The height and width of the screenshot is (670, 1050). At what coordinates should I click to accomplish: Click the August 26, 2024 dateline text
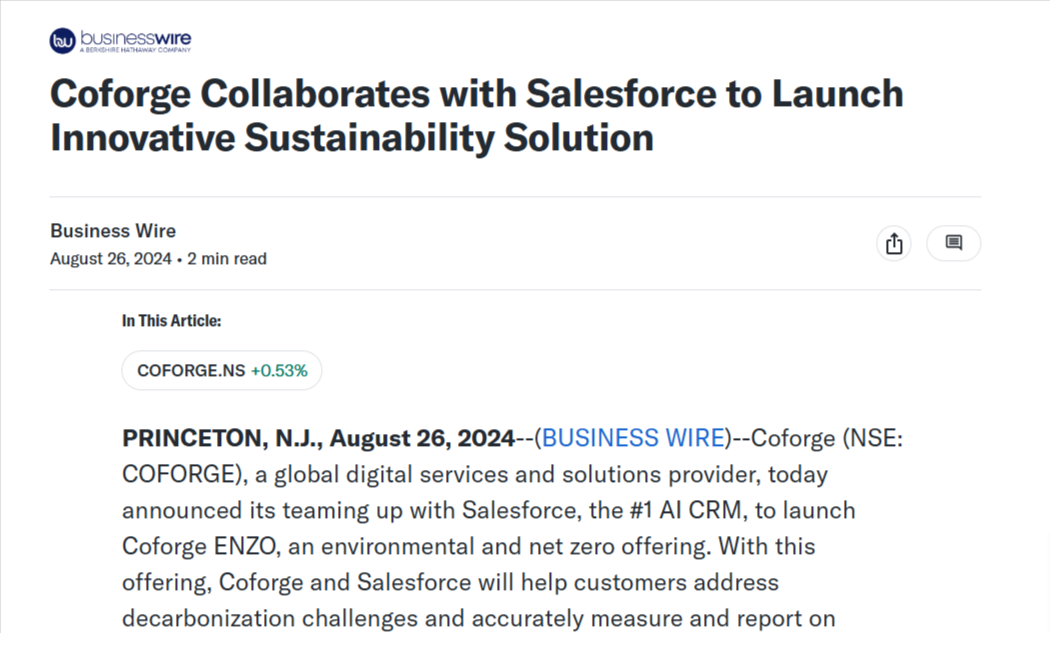(110, 258)
